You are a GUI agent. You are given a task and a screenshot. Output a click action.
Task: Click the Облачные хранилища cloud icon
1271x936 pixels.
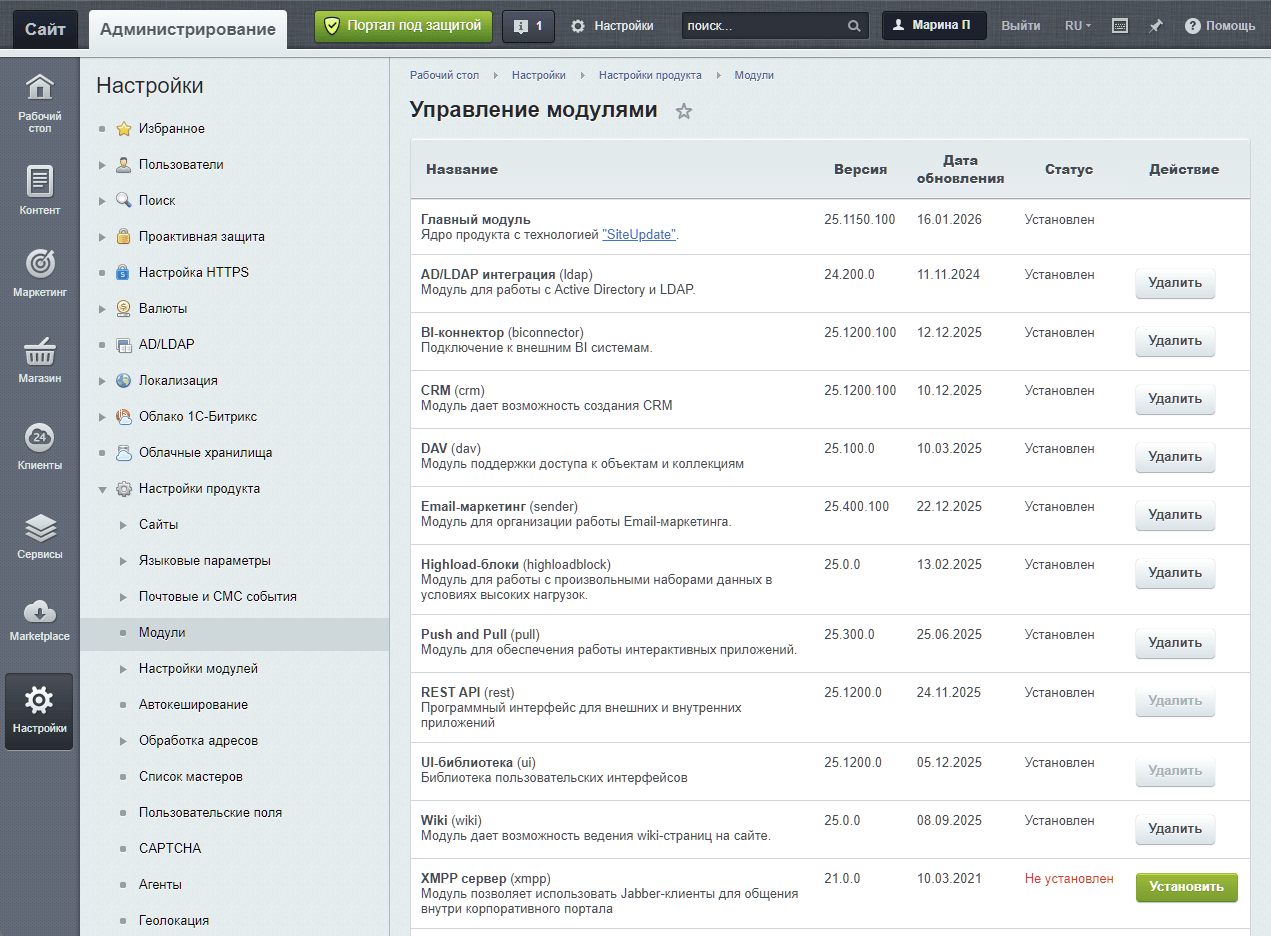[123, 453]
